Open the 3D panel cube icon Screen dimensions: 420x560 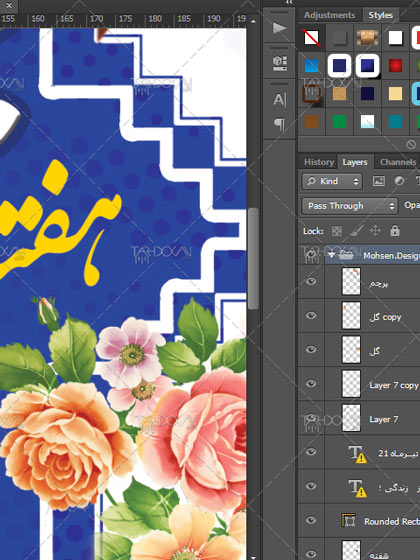pyautogui.click(x=280, y=63)
